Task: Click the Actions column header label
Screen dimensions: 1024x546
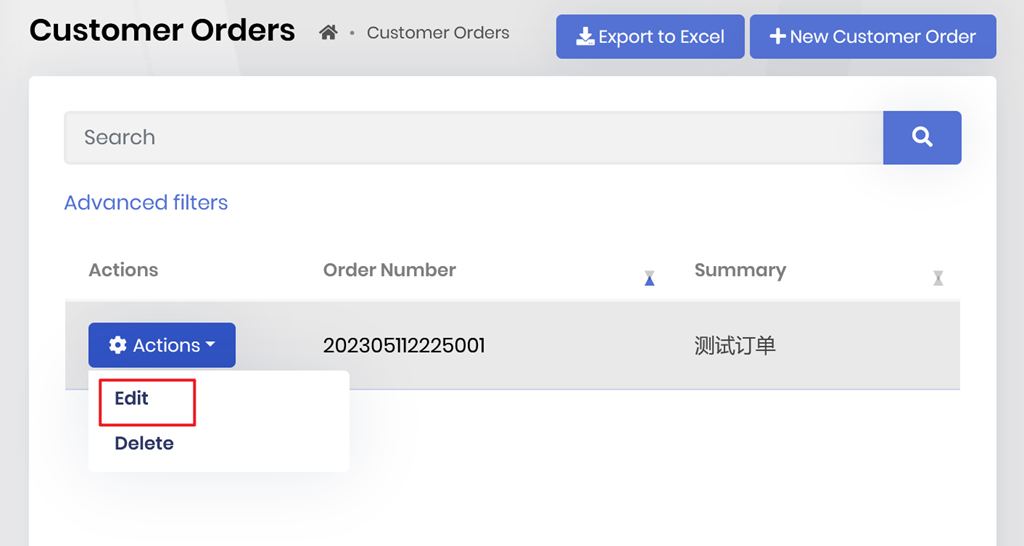Action: point(123,270)
